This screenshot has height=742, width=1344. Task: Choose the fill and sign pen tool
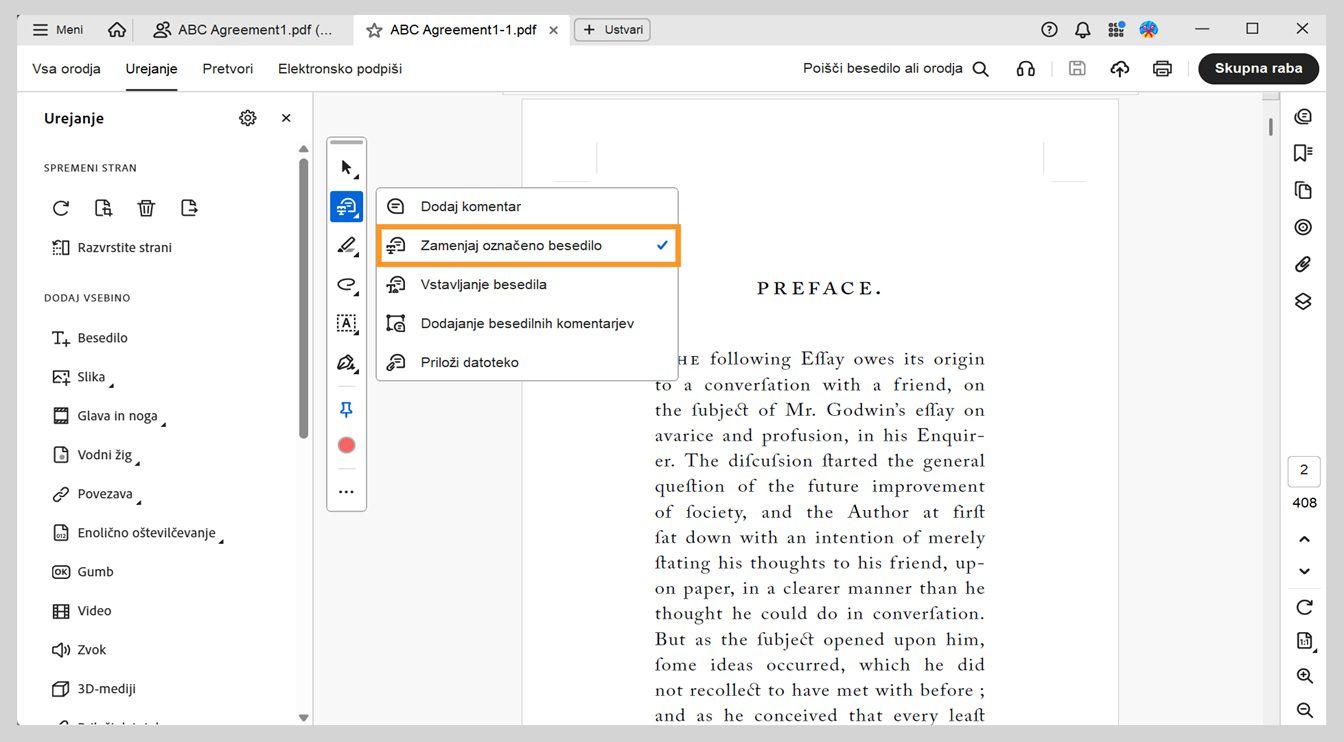(x=347, y=362)
